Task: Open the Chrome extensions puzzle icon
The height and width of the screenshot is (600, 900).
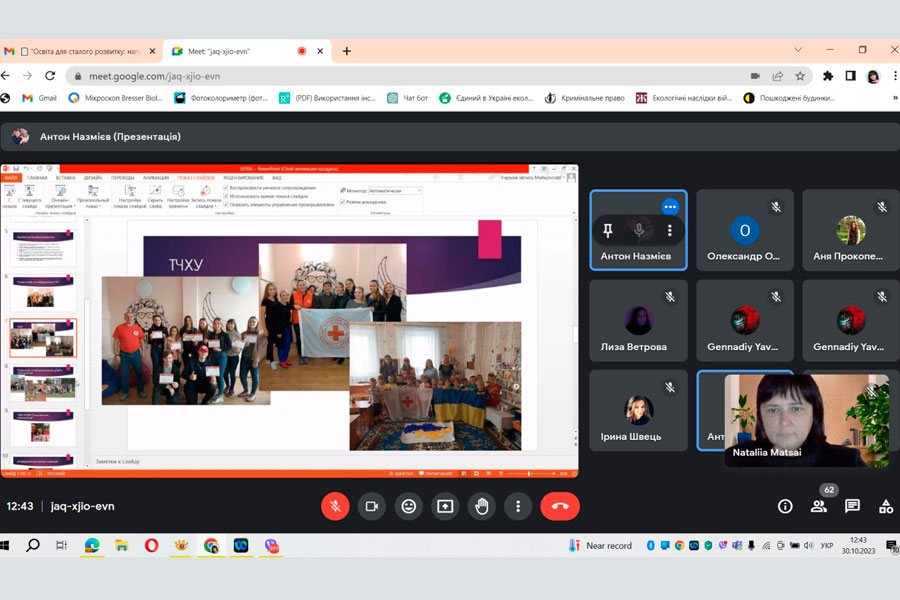Action: click(828, 76)
